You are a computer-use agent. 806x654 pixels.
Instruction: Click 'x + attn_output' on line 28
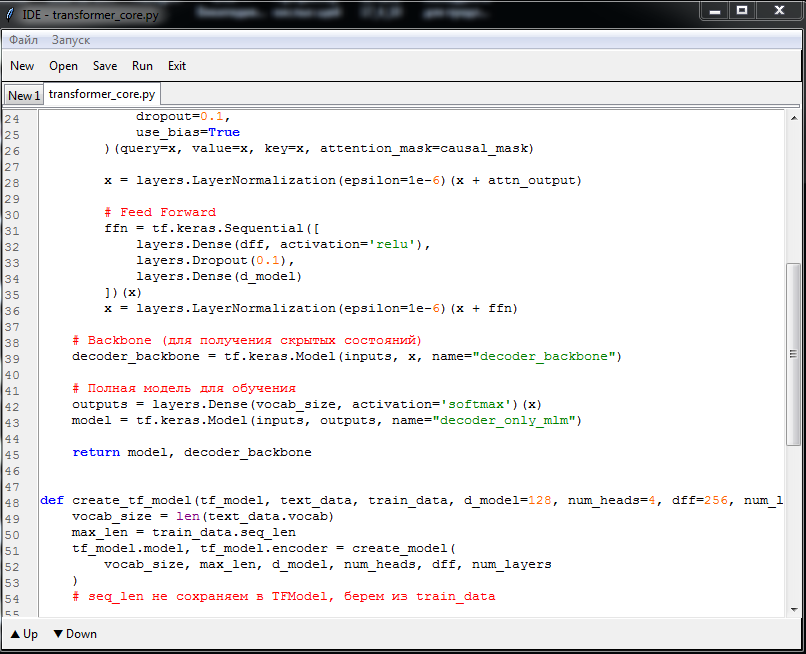(x=516, y=180)
